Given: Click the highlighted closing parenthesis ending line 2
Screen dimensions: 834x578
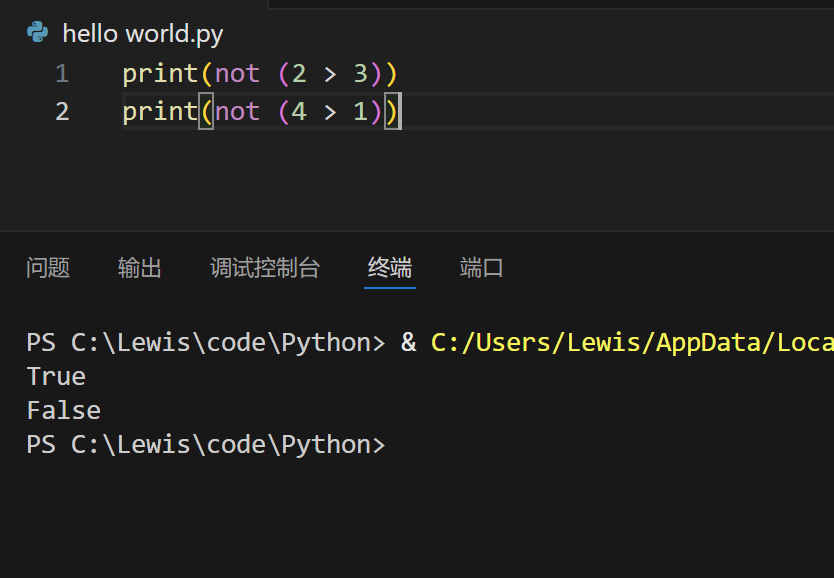Looking at the screenshot, I should coord(392,111).
